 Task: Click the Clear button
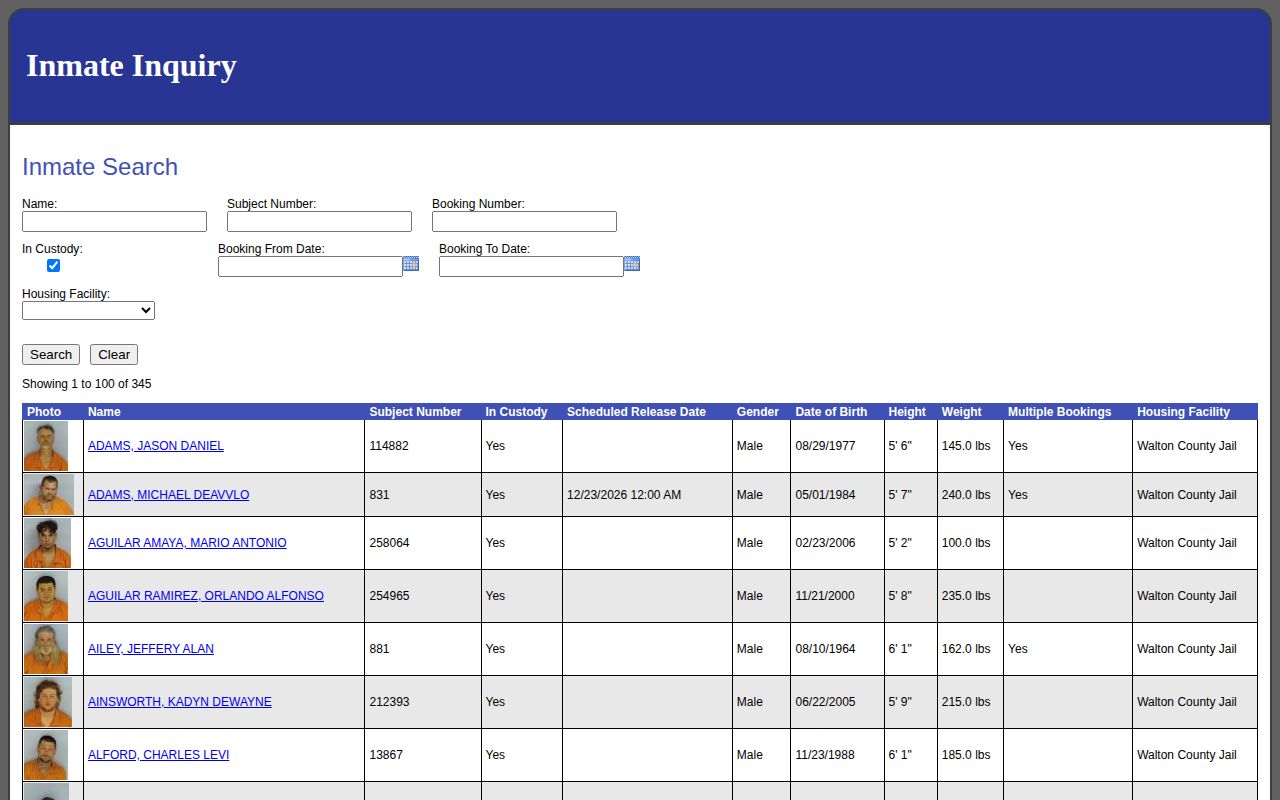(x=114, y=354)
